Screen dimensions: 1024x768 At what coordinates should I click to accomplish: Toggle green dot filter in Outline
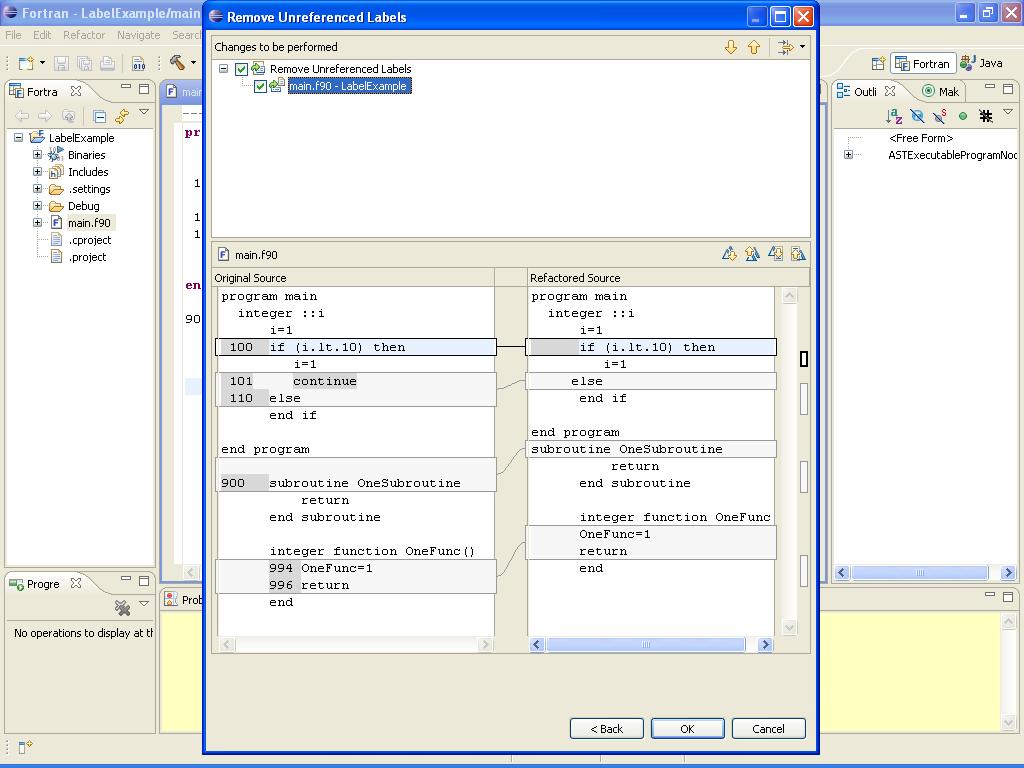point(963,116)
